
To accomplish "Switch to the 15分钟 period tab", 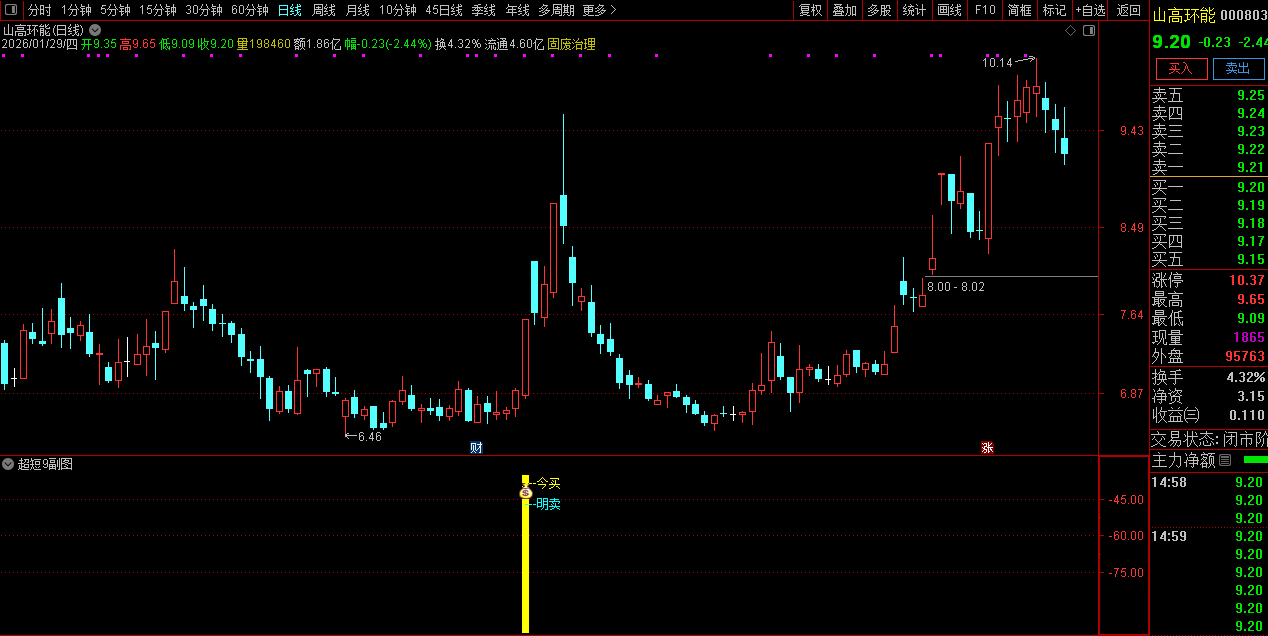I will tap(157, 10).
